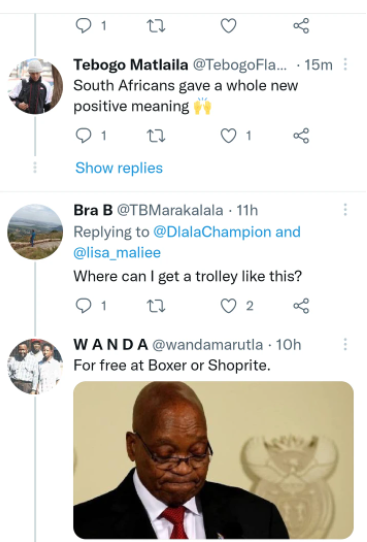The height and width of the screenshot is (542, 367).
Task: Share Tebogo Matlaila's tweet
Action: (301, 136)
